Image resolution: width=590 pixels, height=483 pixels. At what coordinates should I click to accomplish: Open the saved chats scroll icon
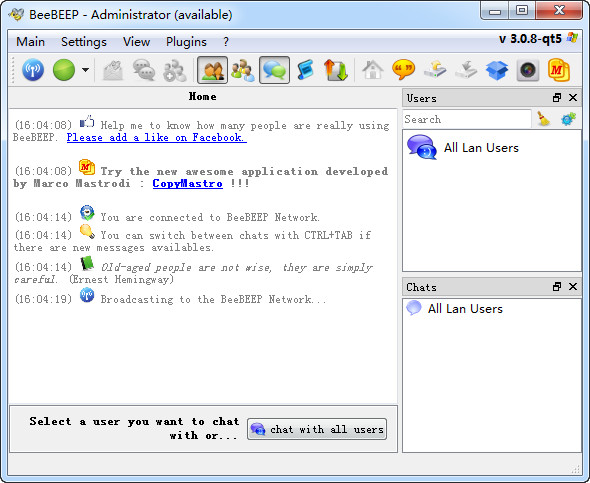305,70
